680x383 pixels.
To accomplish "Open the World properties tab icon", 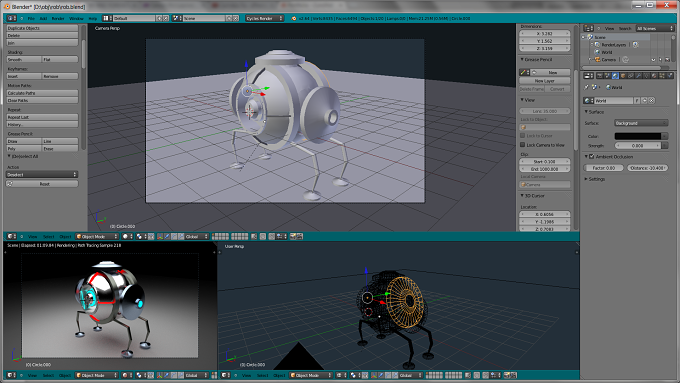I will point(615,76).
